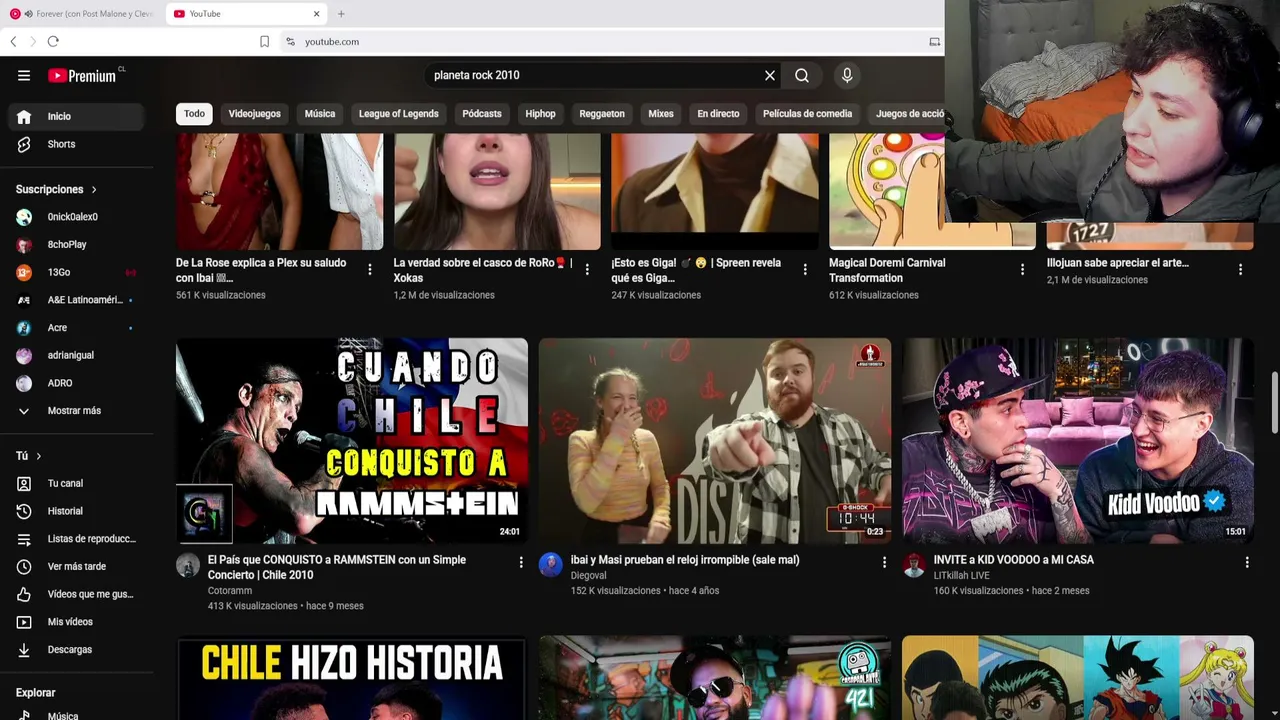This screenshot has width=1280, height=720.
Task: Open a new browser tab
Action: (341, 14)
